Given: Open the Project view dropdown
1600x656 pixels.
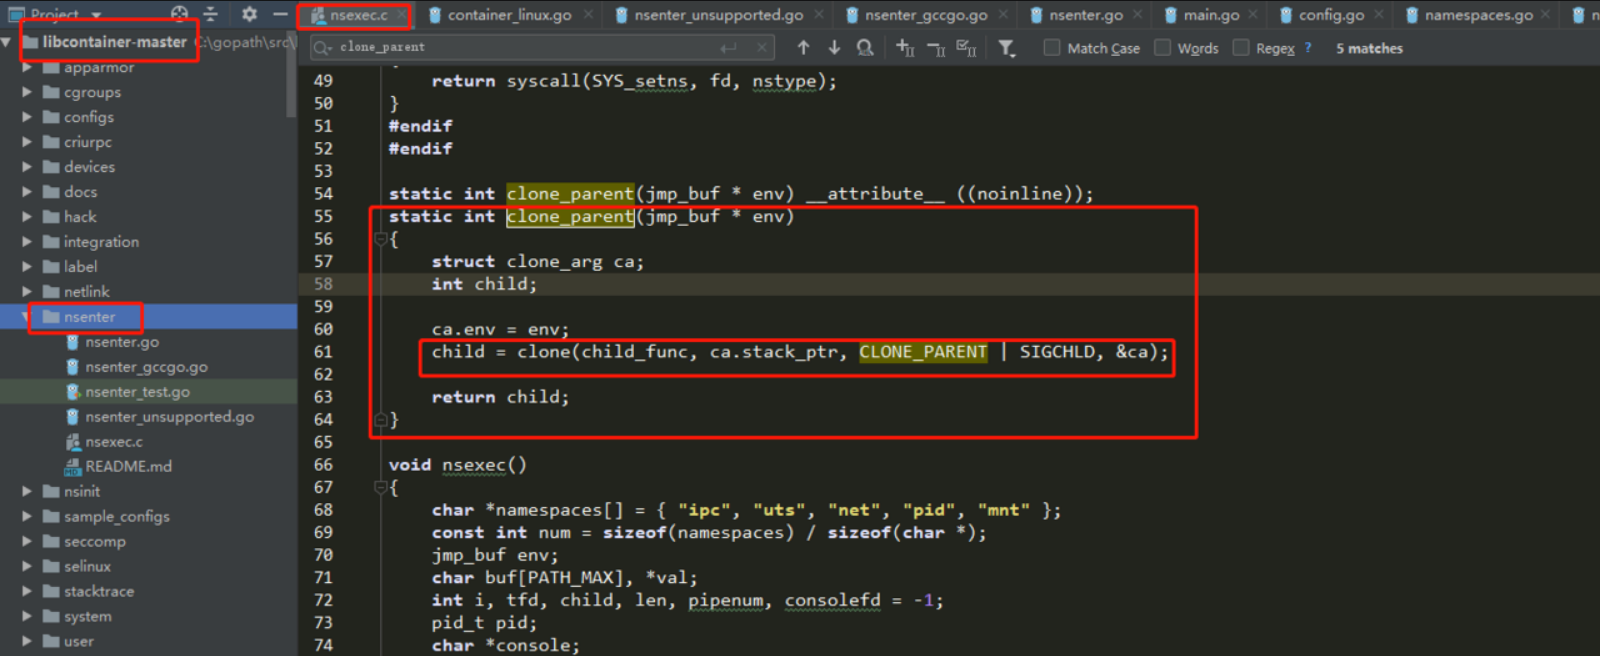Looking at the screenshot, I should pos(96,15).
